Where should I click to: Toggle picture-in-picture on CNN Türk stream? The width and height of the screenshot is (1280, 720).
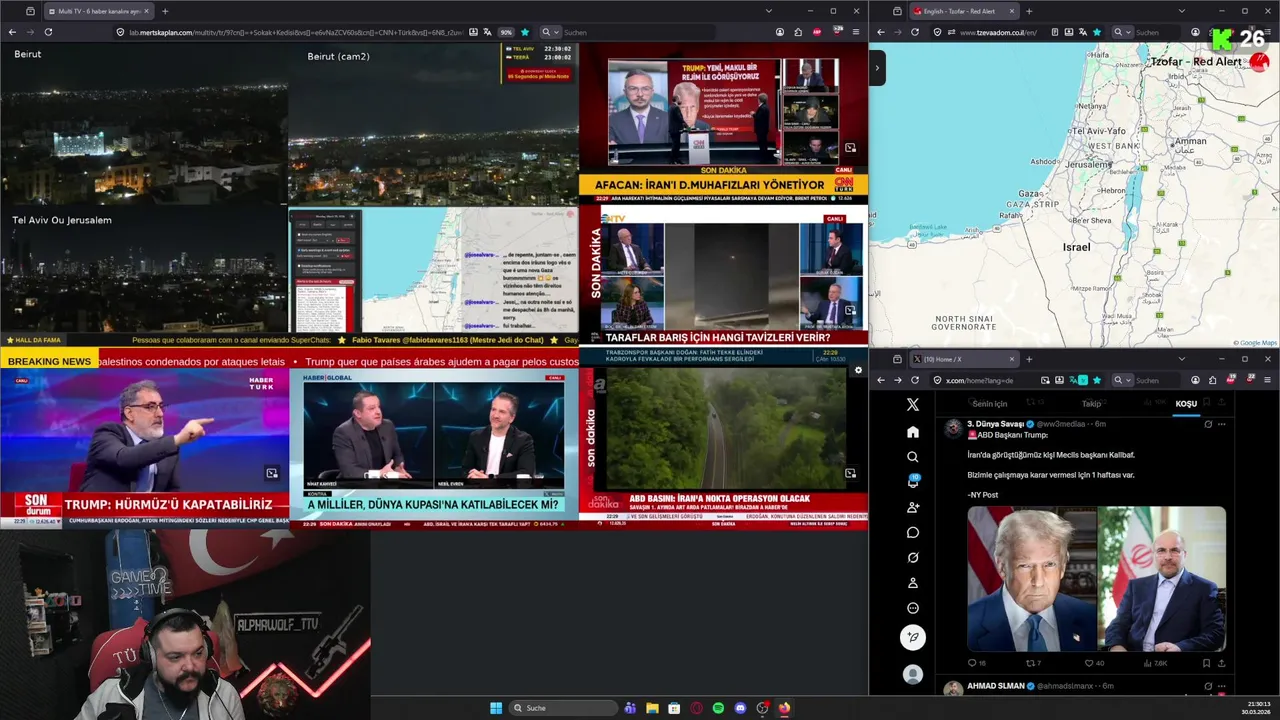(x=850, y=148)
